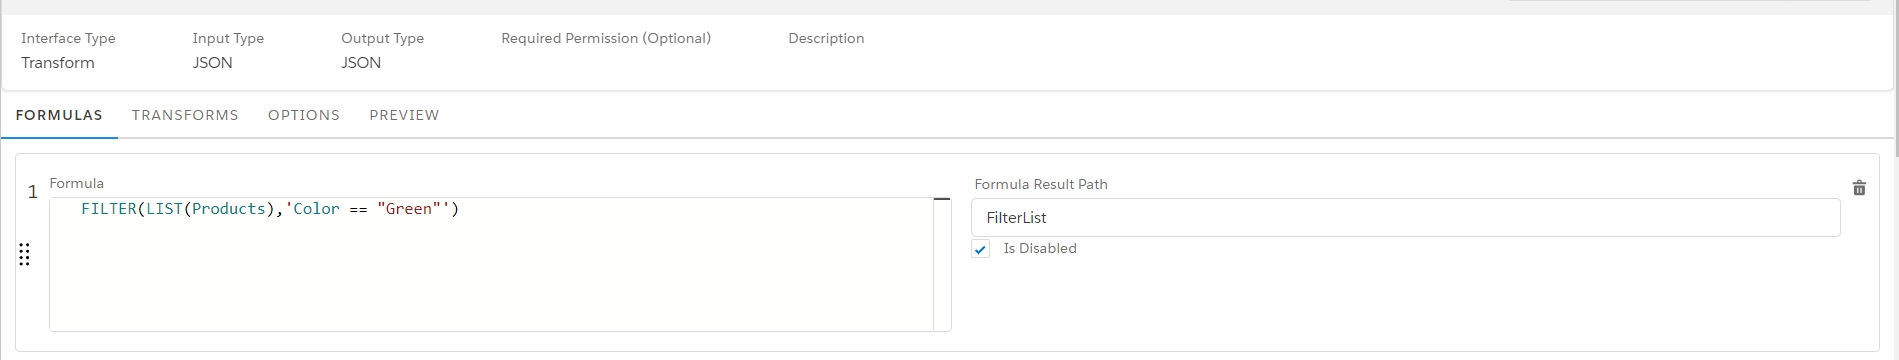The height and width of the screenshot is (360, 1899).
Task: Open the OPTIONS tab
Action: tap(304, 115)
